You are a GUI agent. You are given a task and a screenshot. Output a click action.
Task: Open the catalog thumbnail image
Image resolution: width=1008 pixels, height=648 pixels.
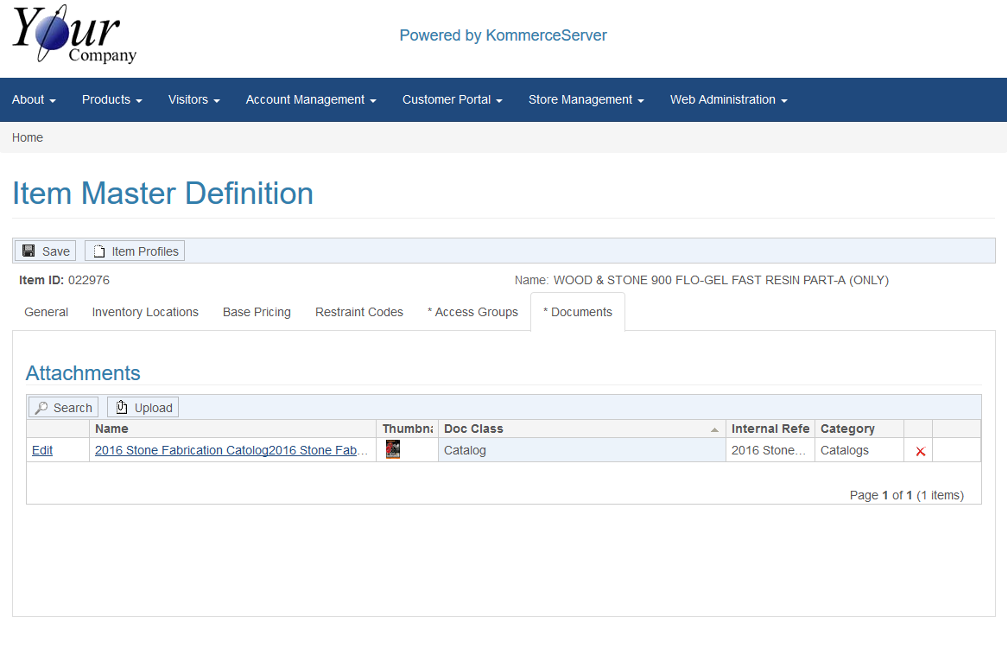[x=393, y=450]
